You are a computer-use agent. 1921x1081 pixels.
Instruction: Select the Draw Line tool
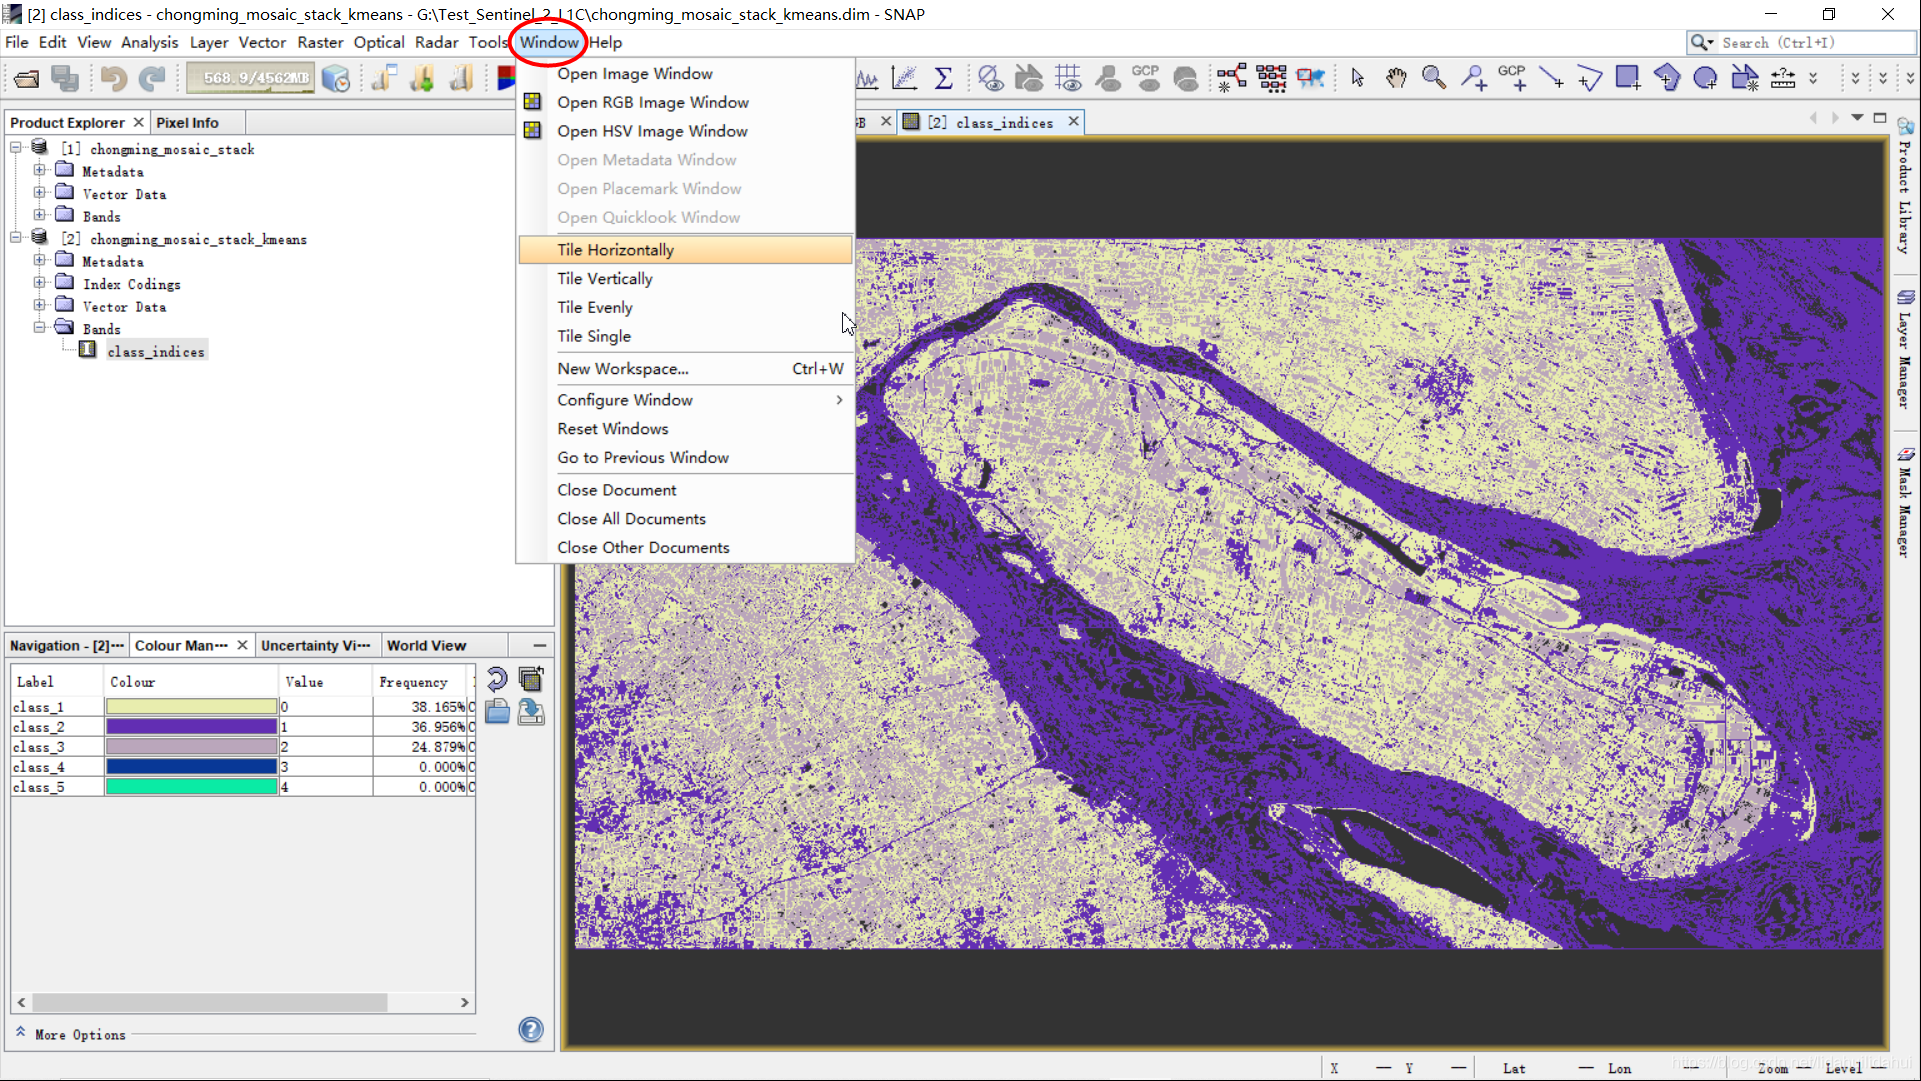tap(1551, 78)
